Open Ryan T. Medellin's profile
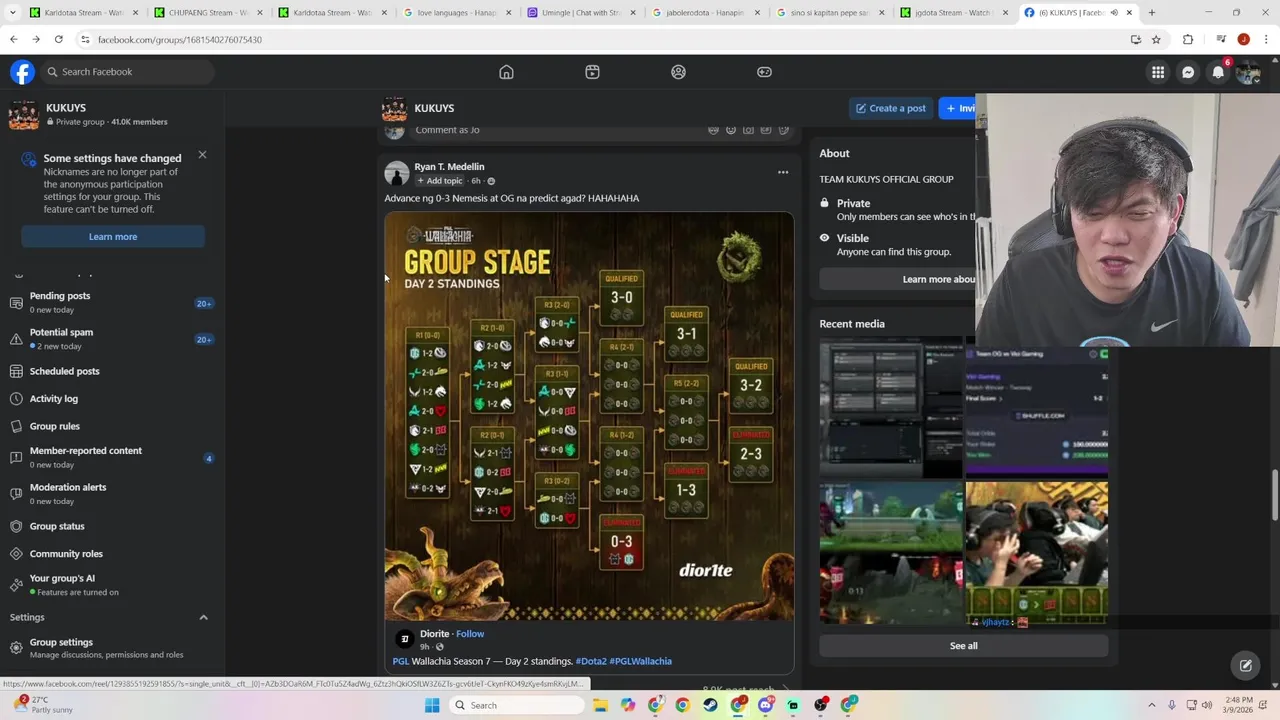1280x720 pixels. pos(449,167)
